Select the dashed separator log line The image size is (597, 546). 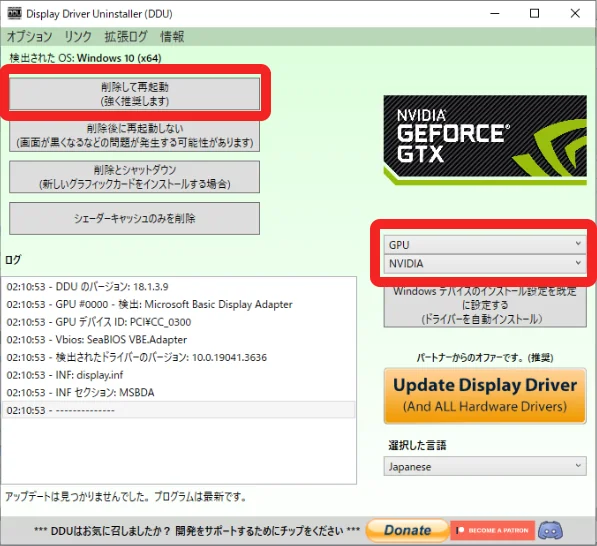[179, 410]
